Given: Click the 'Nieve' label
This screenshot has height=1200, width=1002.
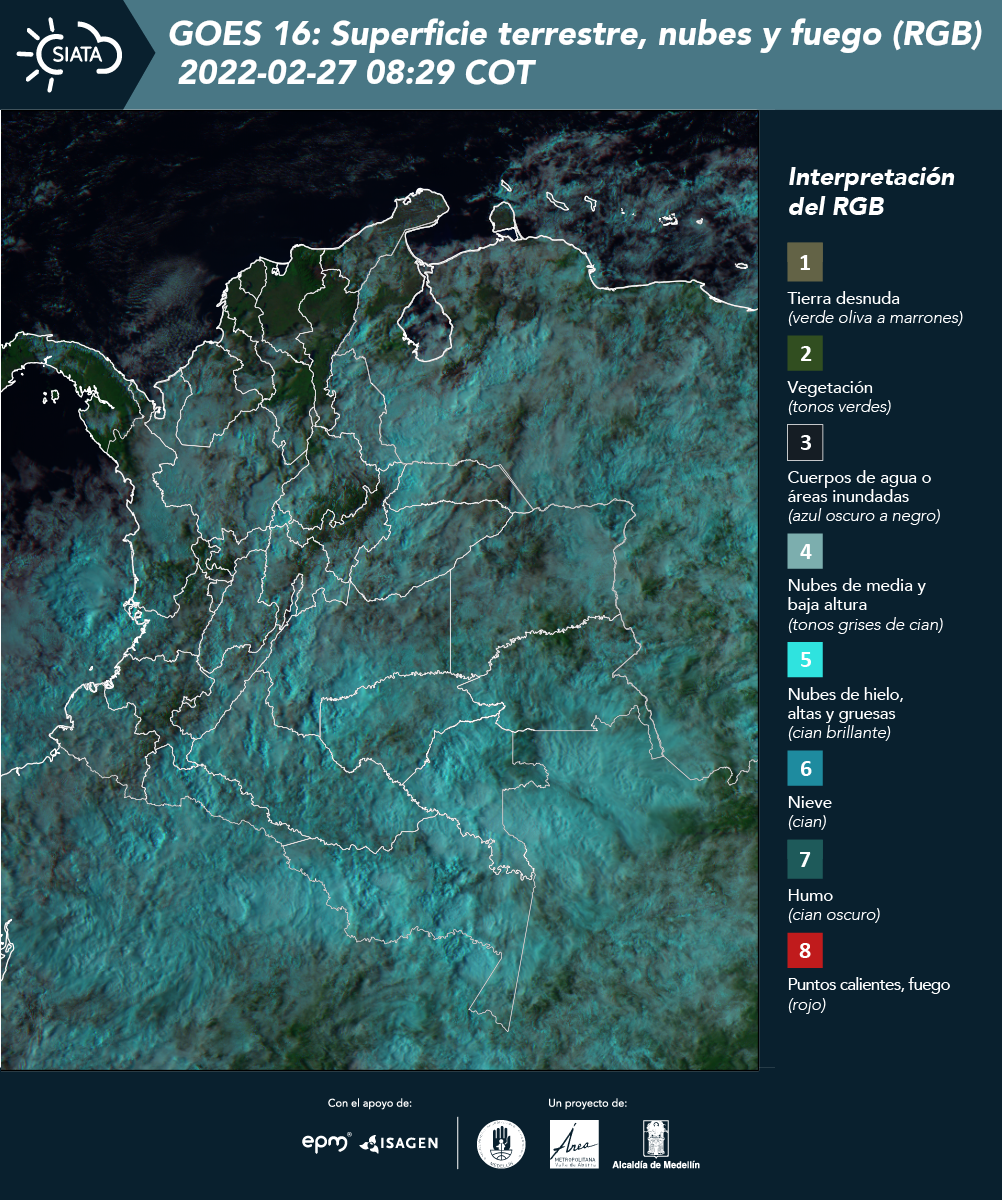Looking at the screenshot, I should click(x=810, y=802).
